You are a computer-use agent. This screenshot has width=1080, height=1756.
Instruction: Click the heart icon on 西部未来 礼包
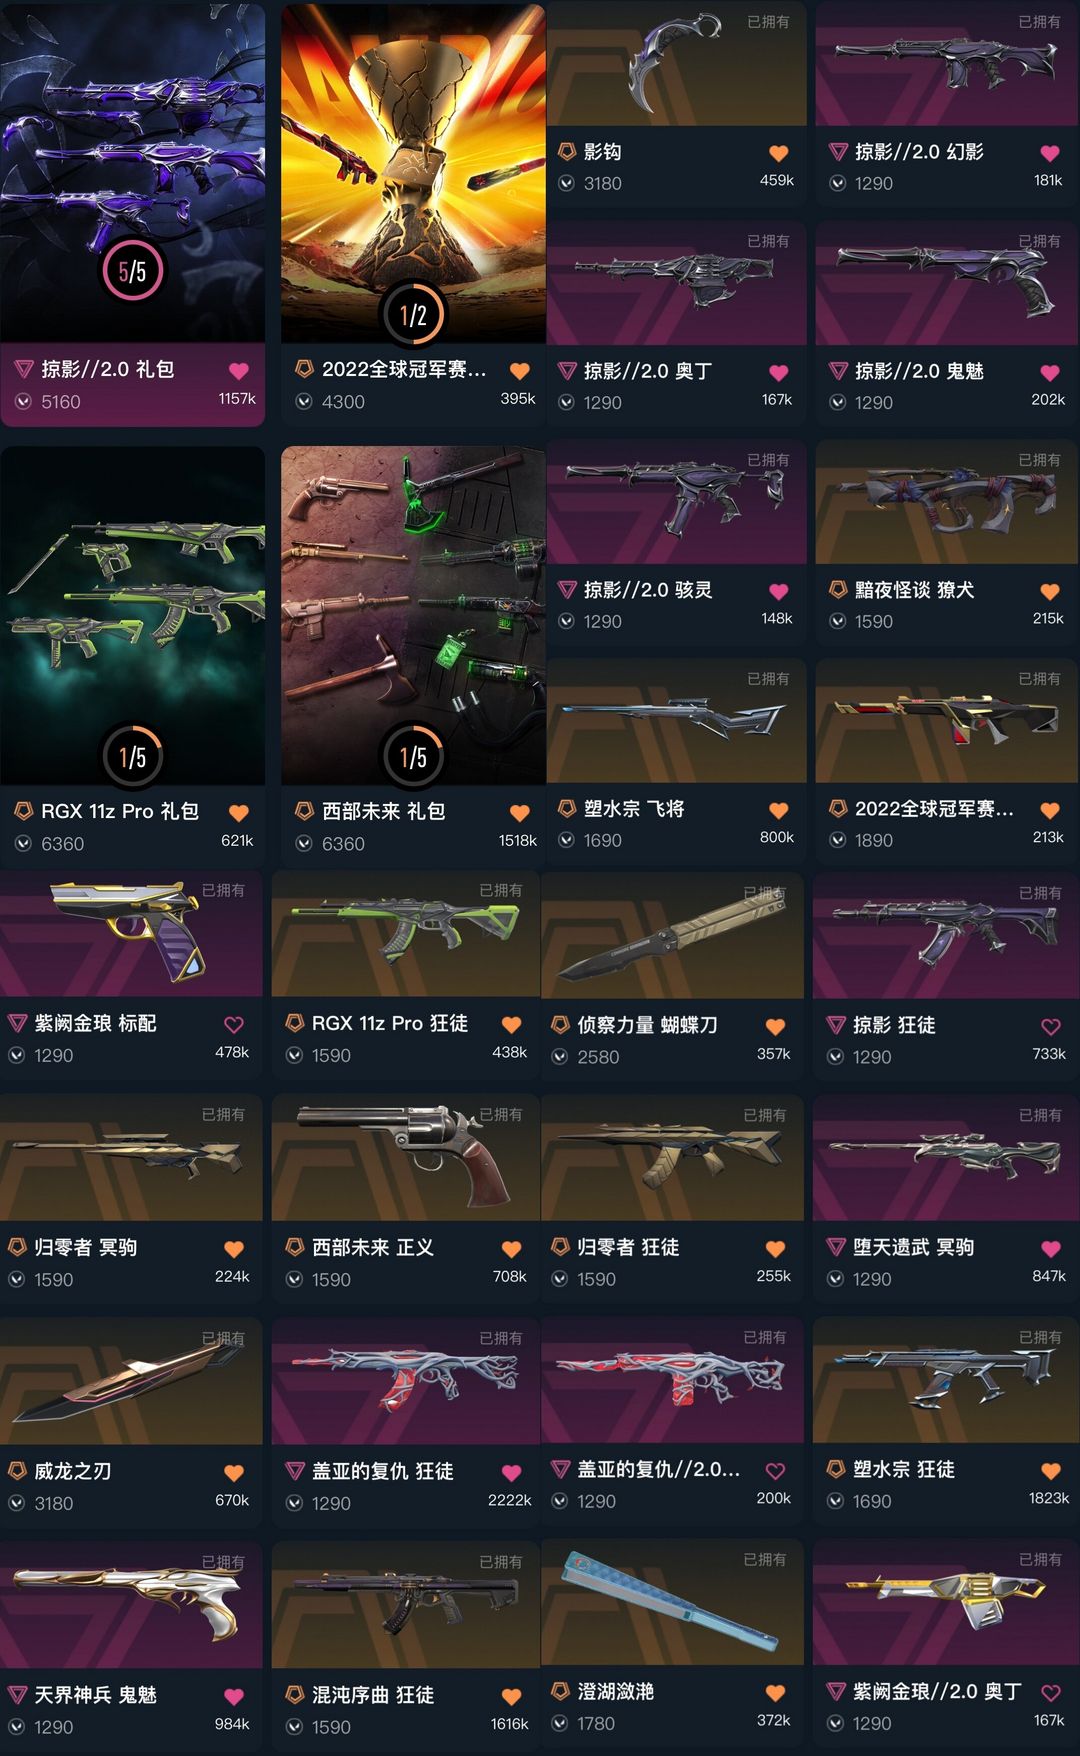coord(520,813)
